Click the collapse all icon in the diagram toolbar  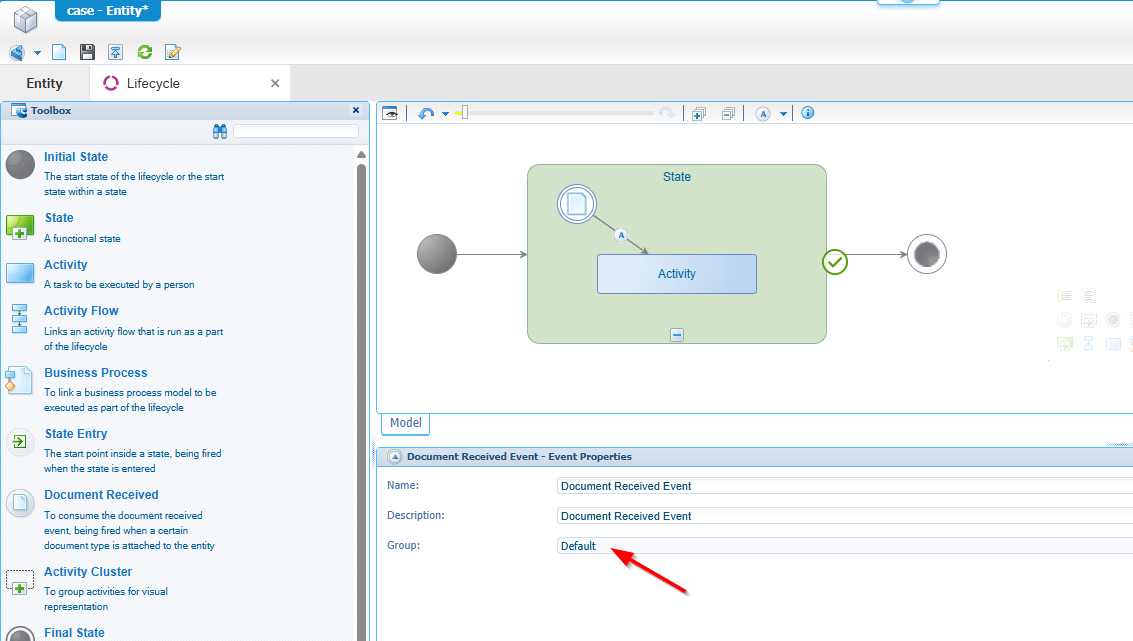point(728,114)
